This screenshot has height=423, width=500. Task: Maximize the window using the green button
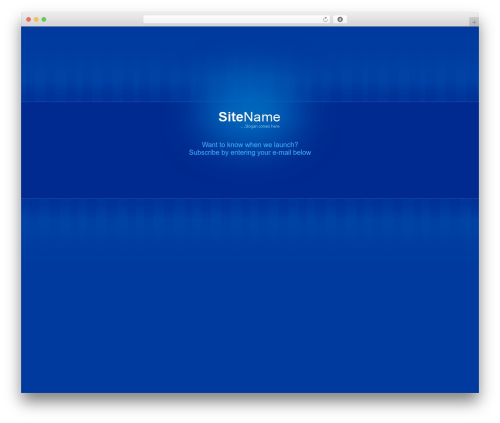[44, 20]
